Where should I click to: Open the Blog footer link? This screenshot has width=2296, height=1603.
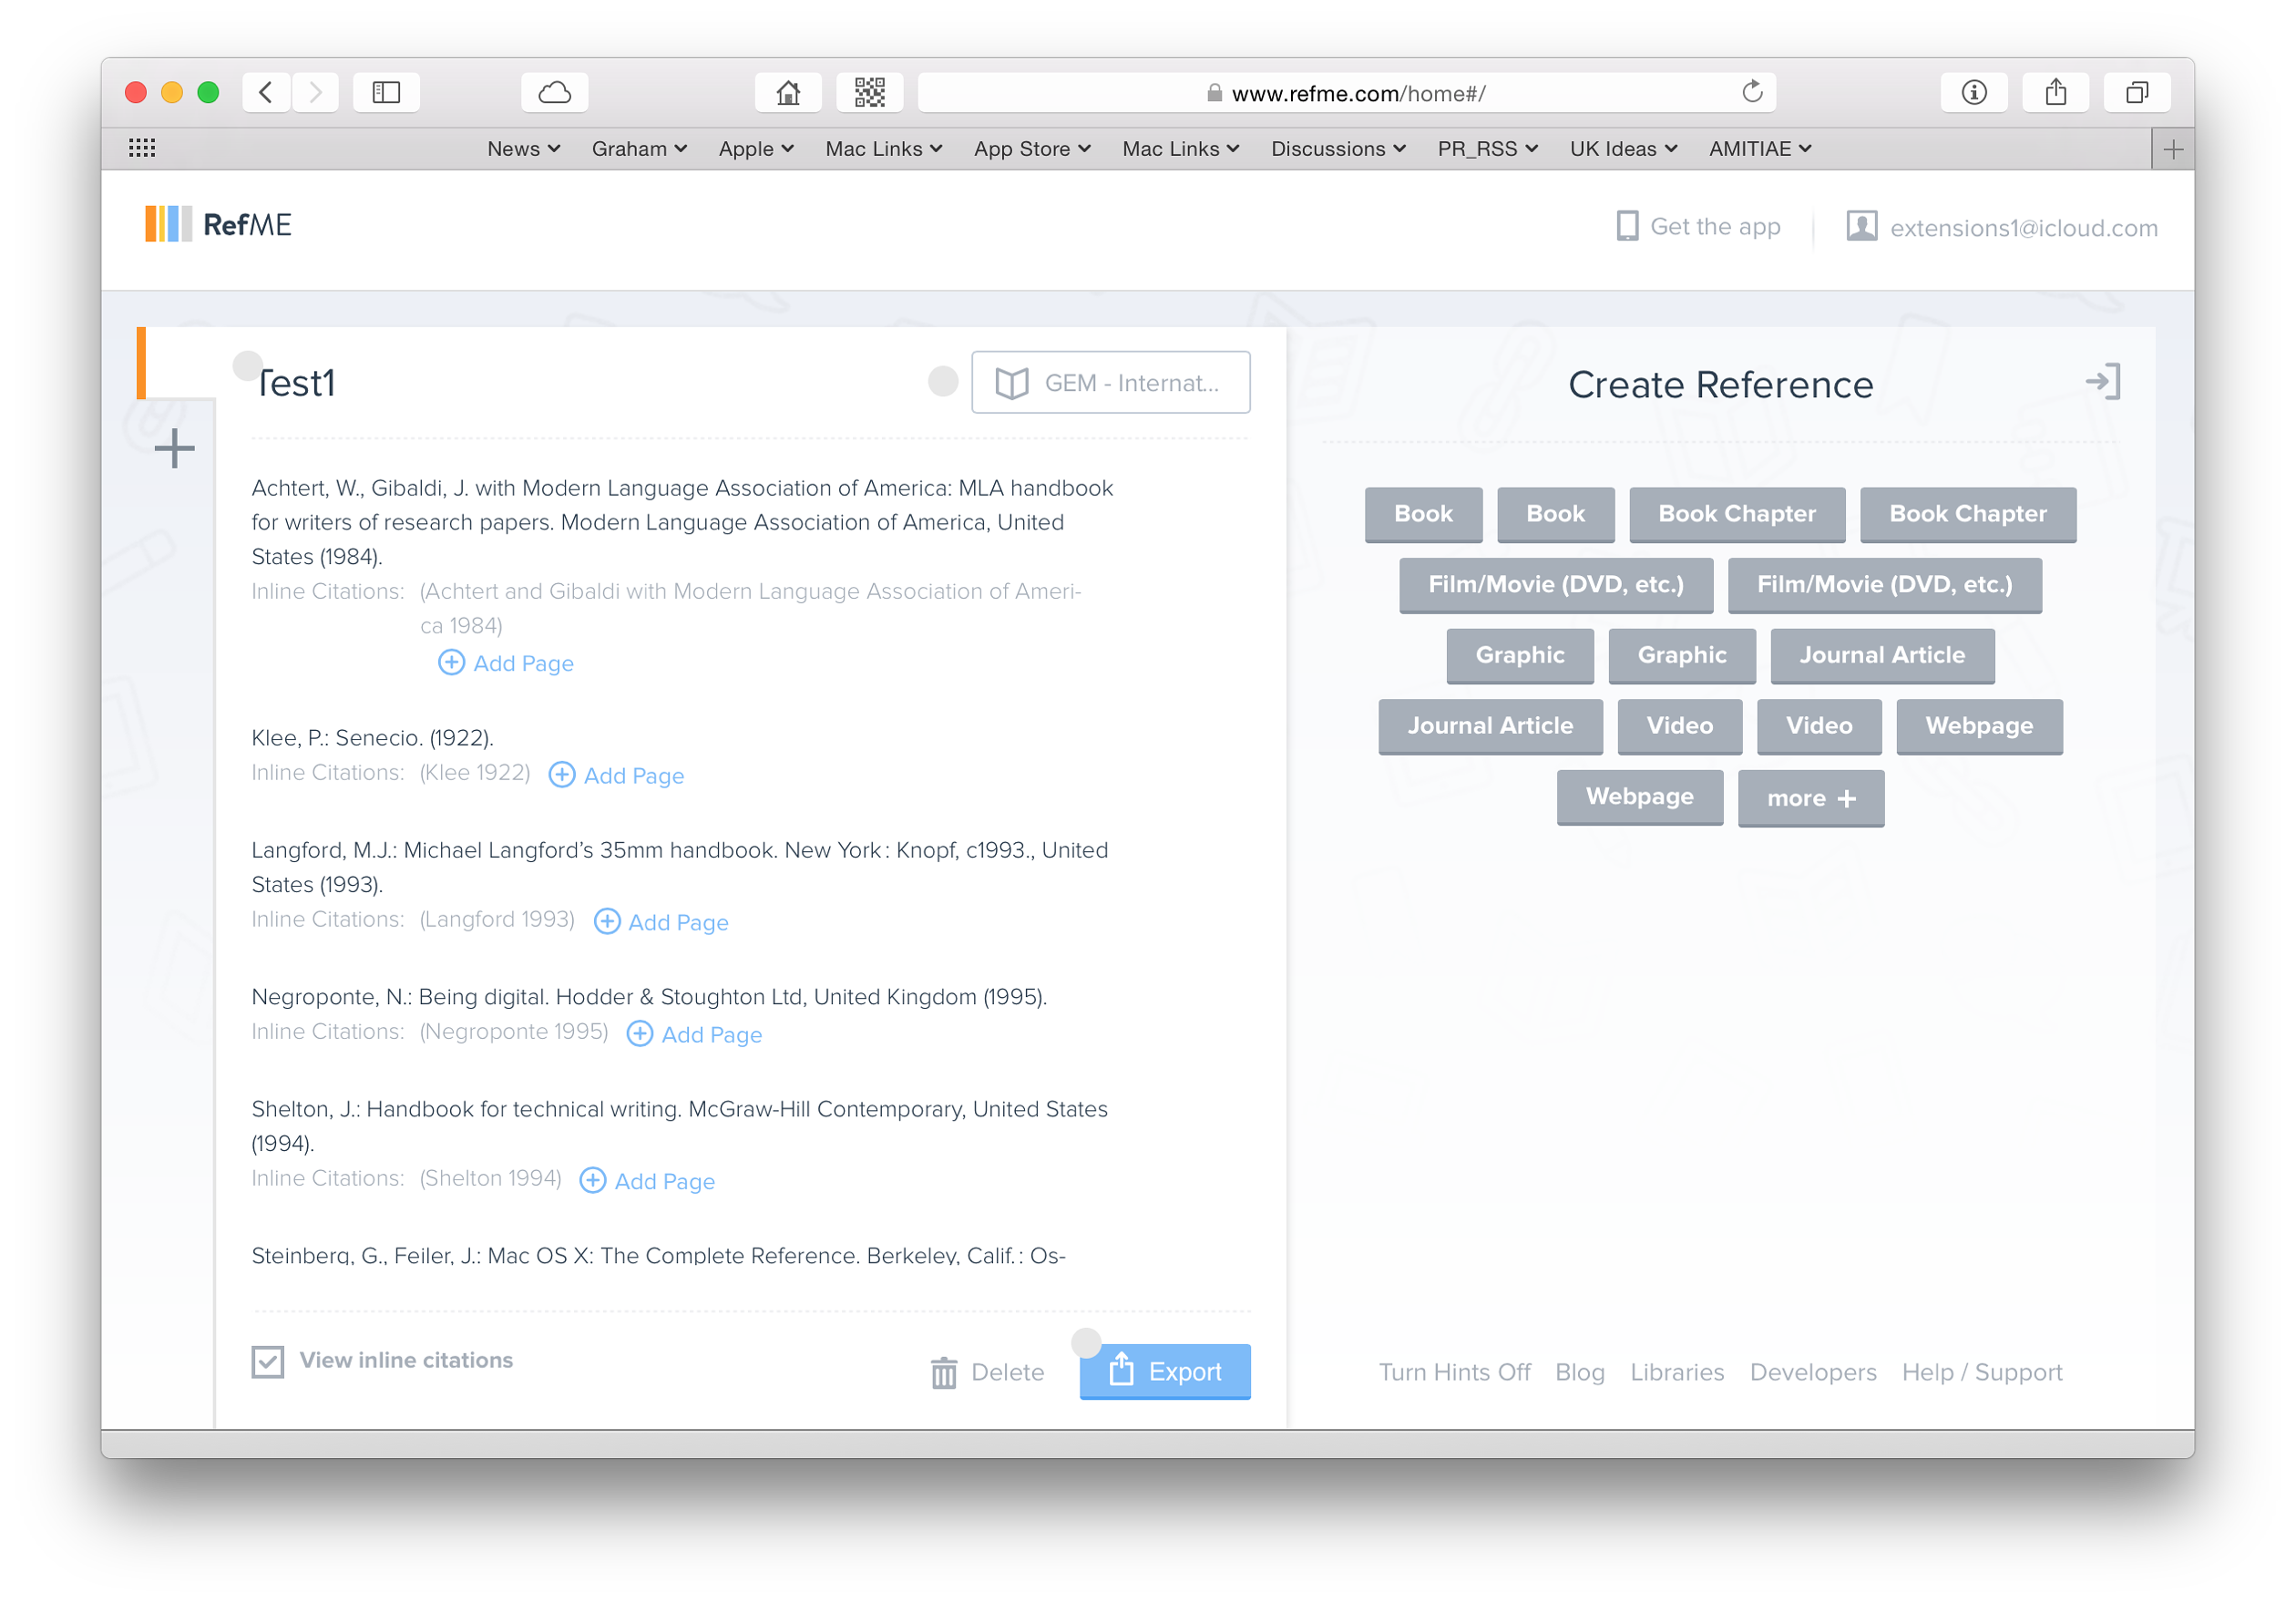[1580, 1372]
